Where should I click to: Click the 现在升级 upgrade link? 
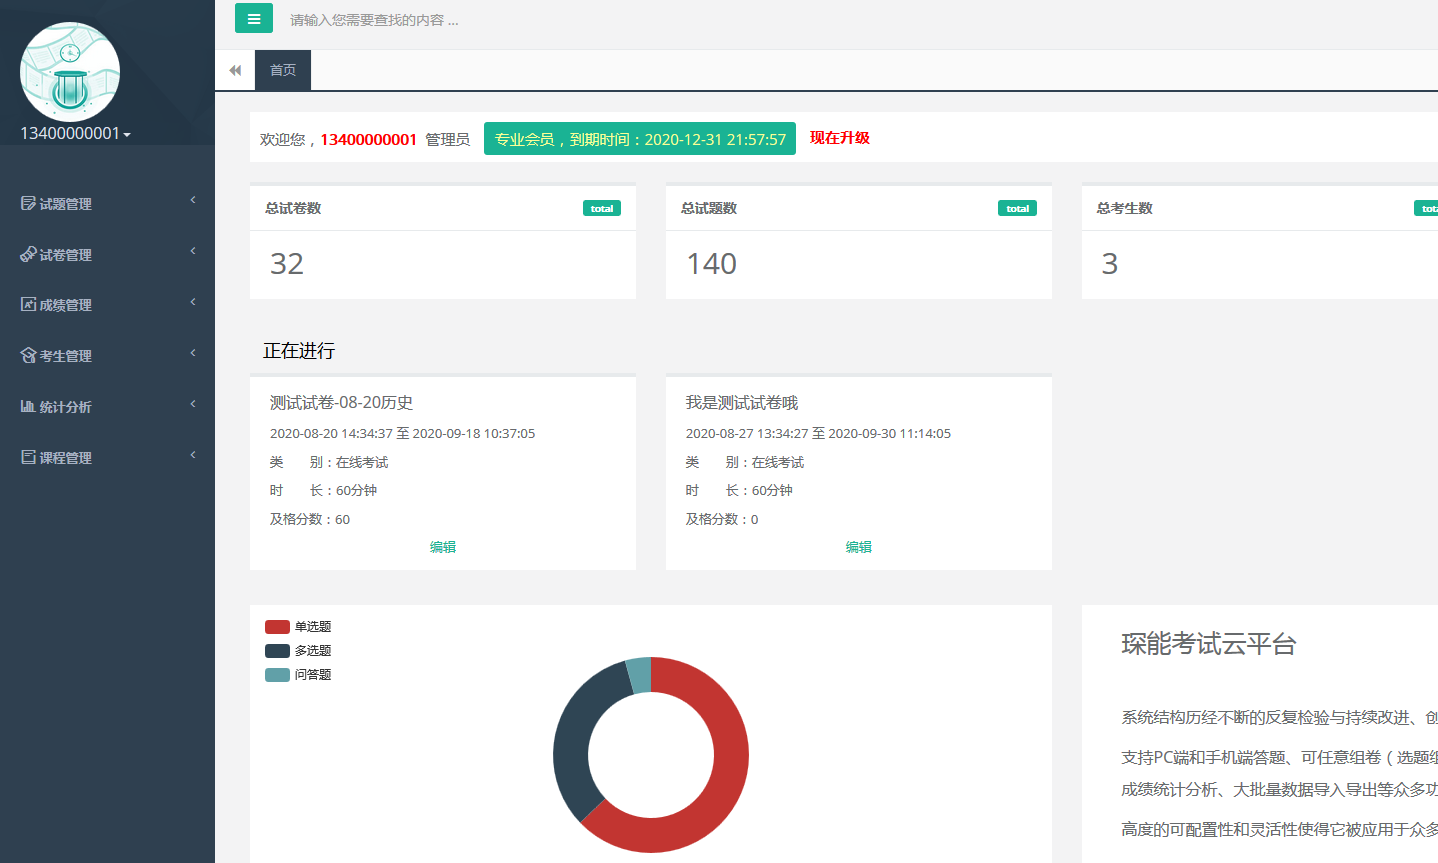pyautogui.click(x=839, y=138)
